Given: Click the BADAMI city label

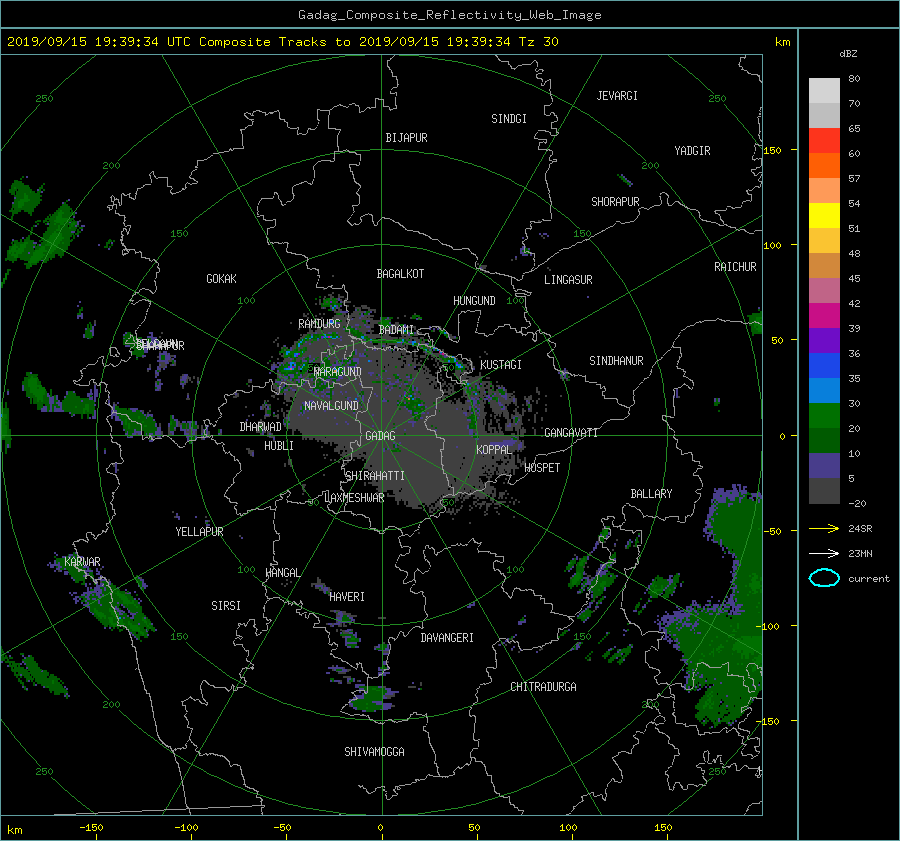Looking at the screenshot, I should (x=396, y=330).
